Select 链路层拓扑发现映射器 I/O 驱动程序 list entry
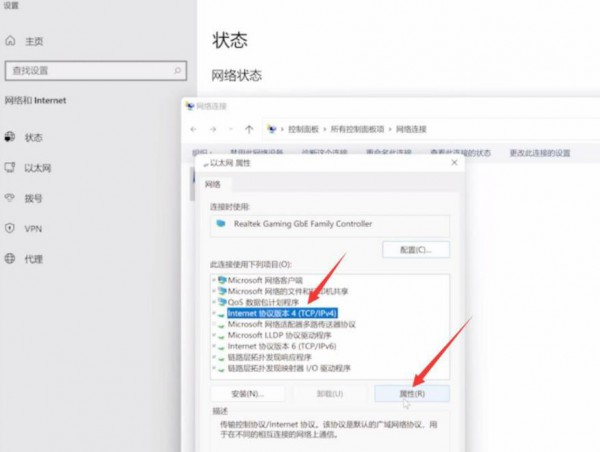Image resolution: width=600 pixels, height=452 pixels. point(289,368)
